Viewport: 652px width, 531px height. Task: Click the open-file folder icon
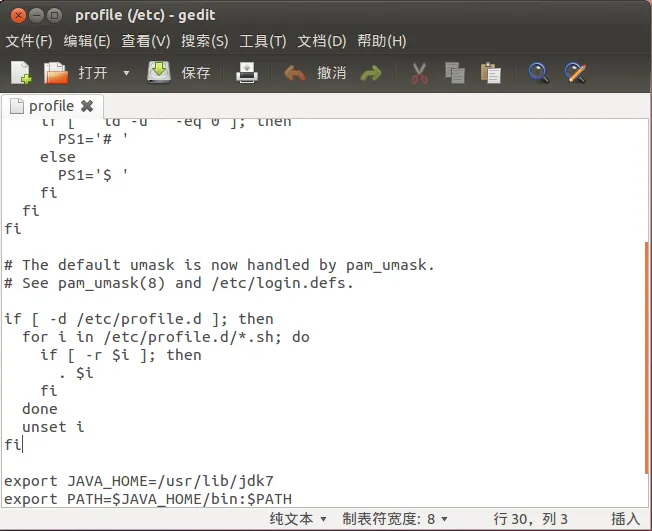[x=56, y=73]
